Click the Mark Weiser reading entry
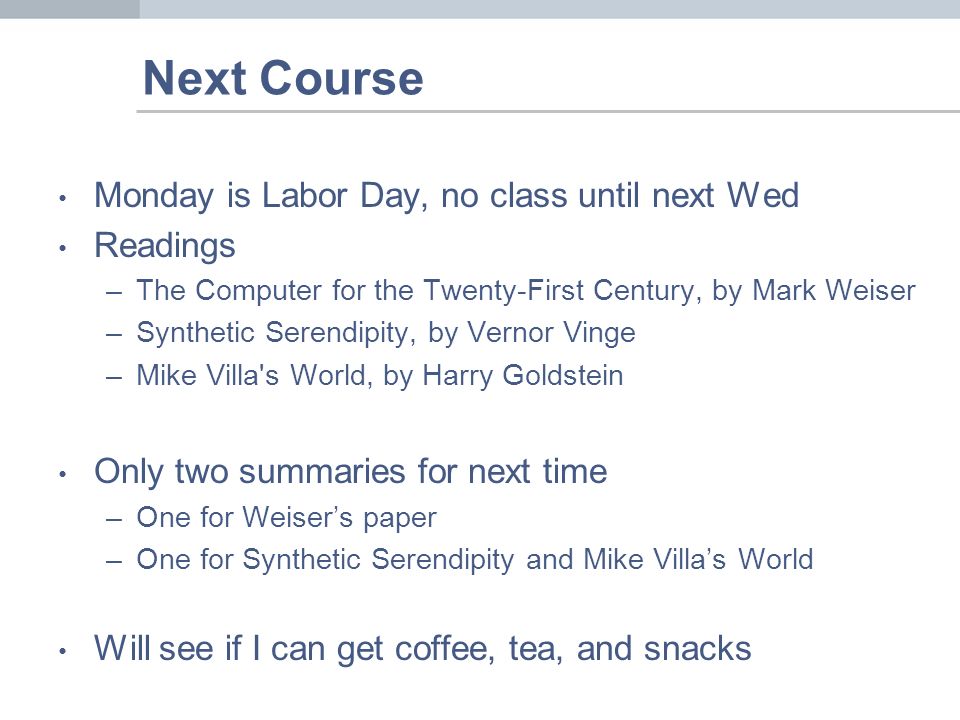The width and height of the screenshot is (960, 720). (526, 290)
